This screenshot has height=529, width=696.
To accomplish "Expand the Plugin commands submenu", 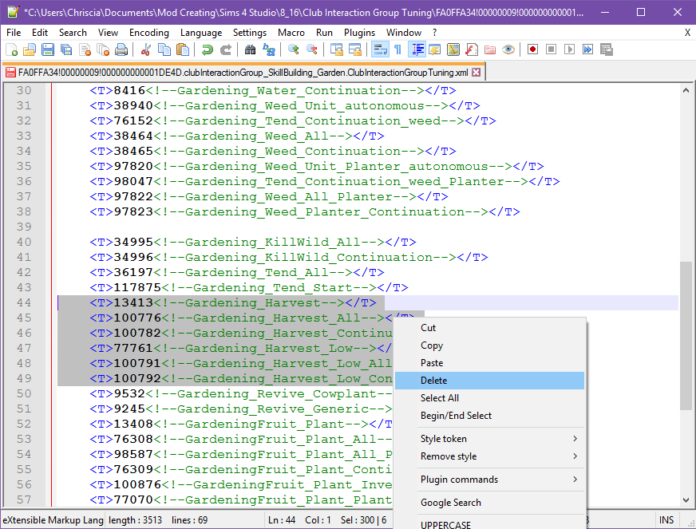I will pos(497,479).
